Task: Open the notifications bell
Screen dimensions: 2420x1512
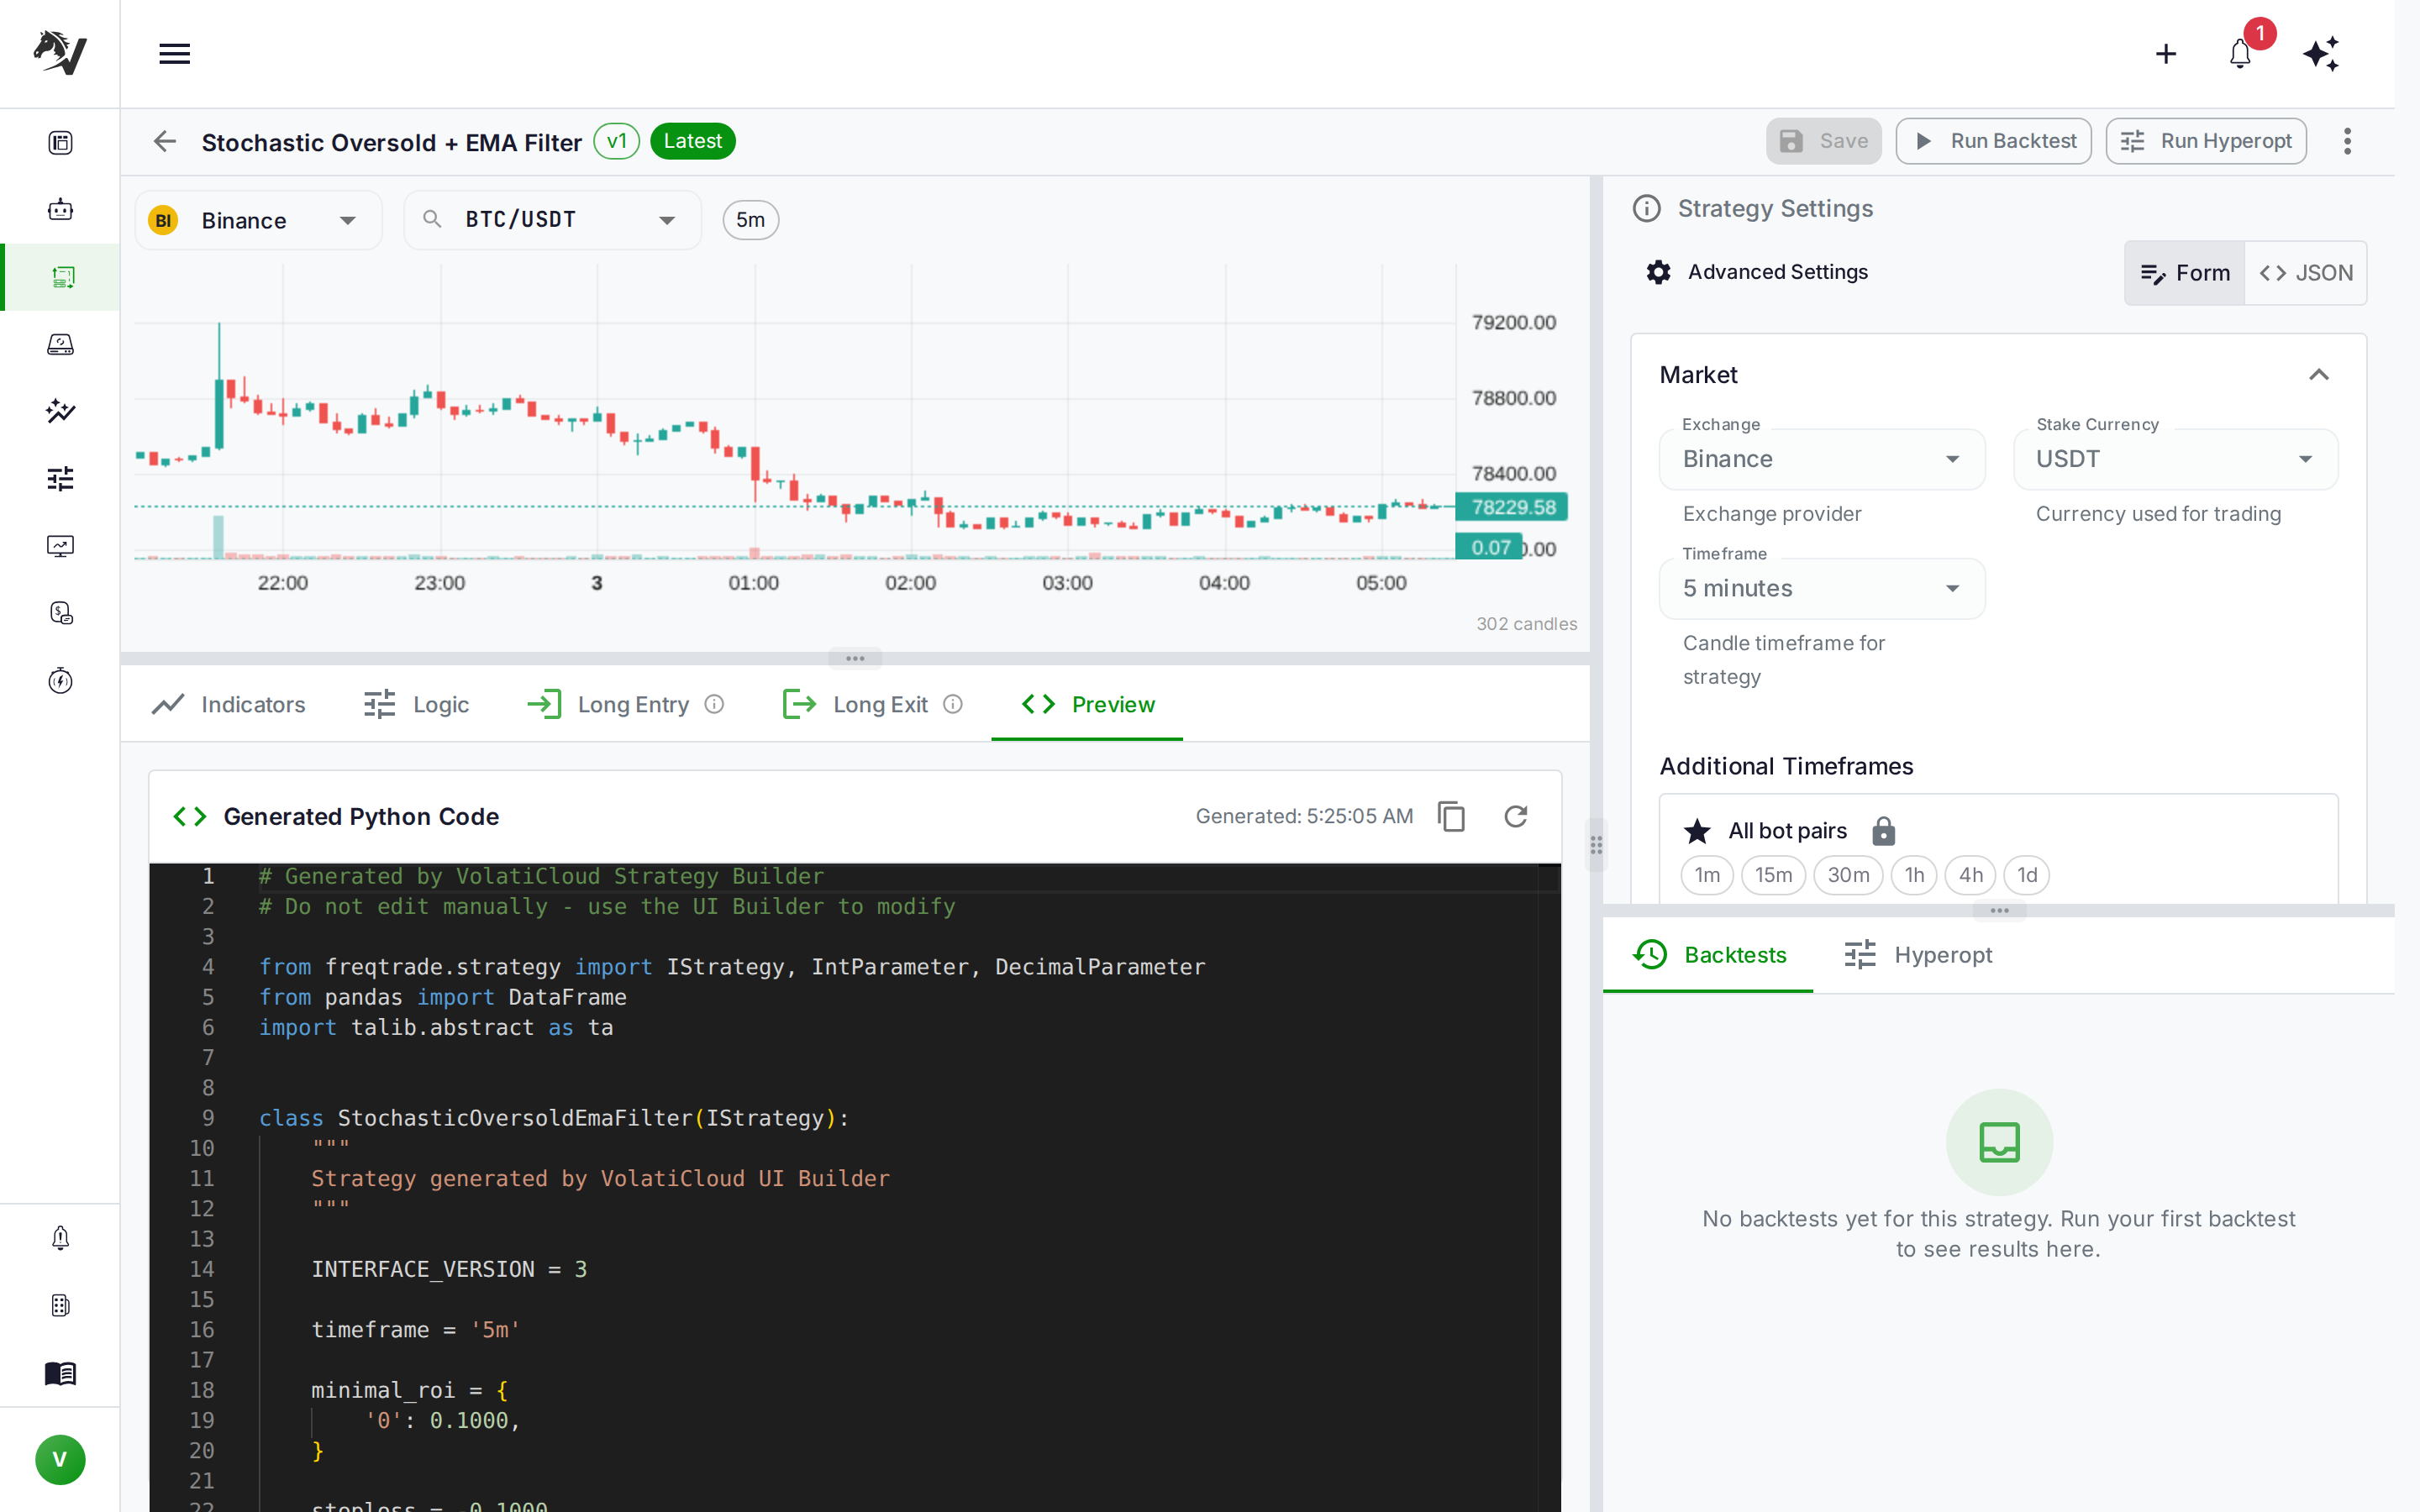Action: 2240,54
